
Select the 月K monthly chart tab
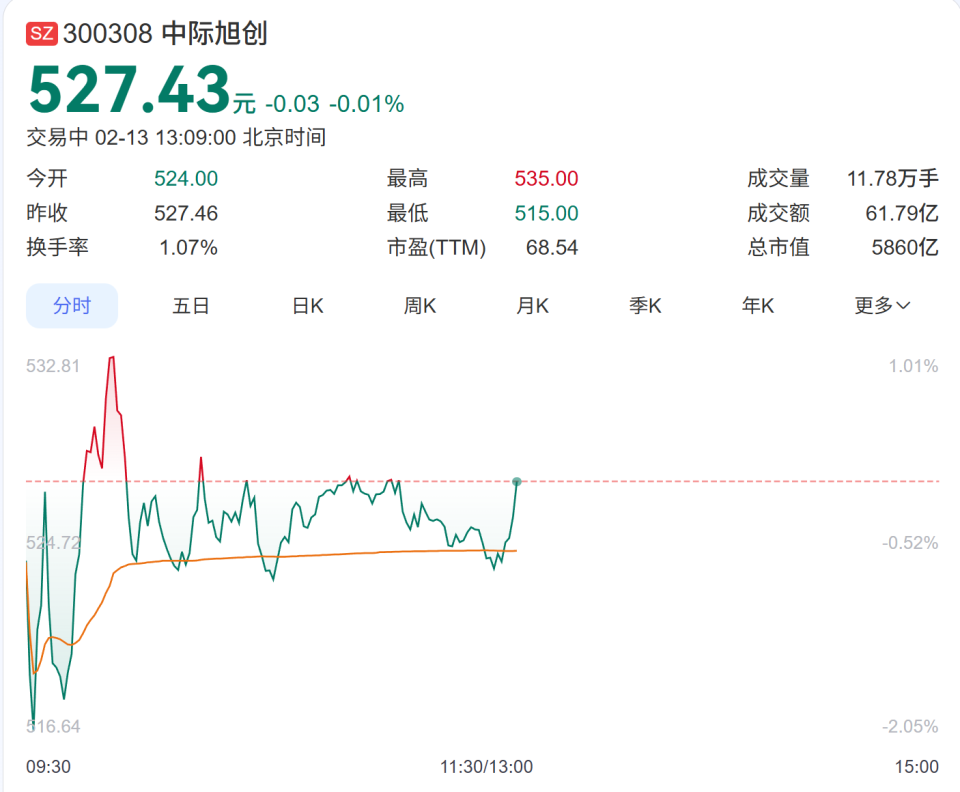coord(531,306)
